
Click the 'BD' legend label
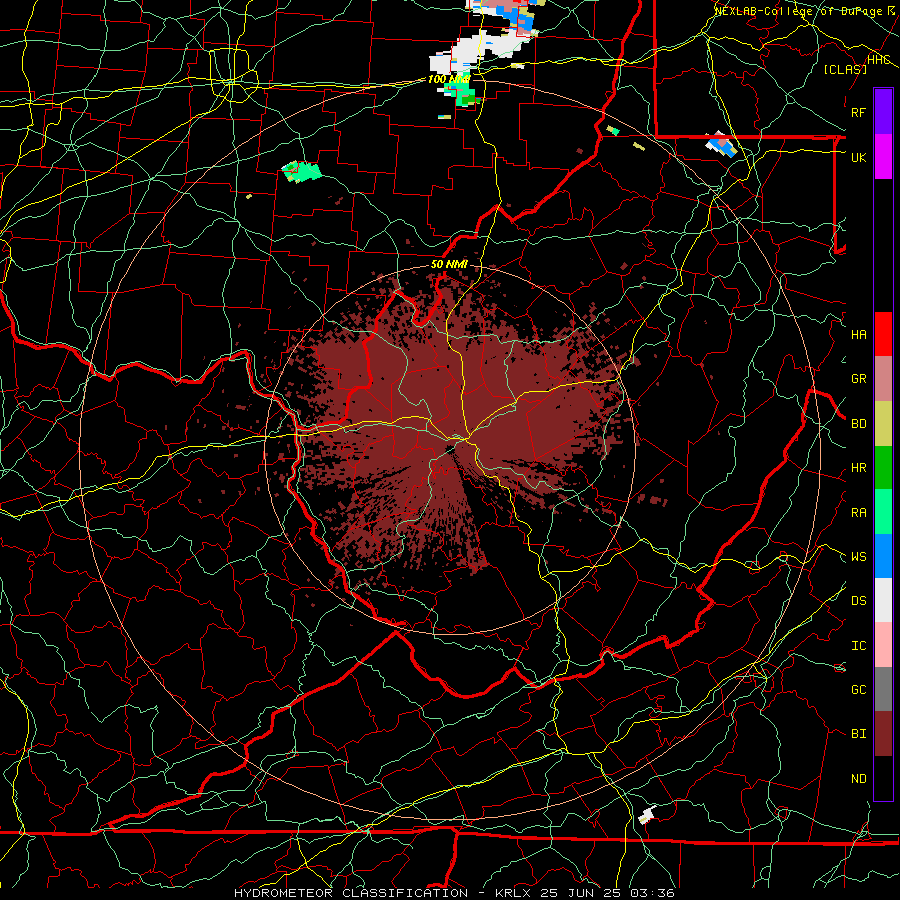coord(858,424)
